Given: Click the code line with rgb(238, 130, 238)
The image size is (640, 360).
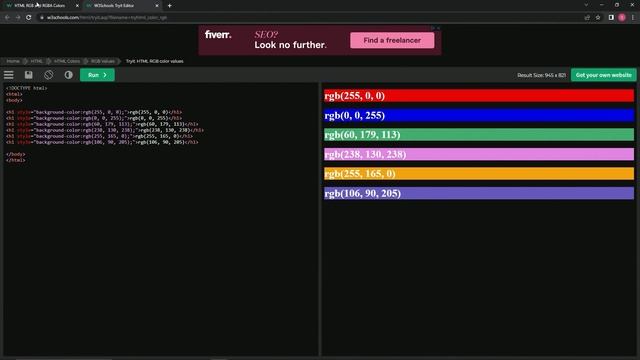Looking at the screenshot, I should coord(104,130).
